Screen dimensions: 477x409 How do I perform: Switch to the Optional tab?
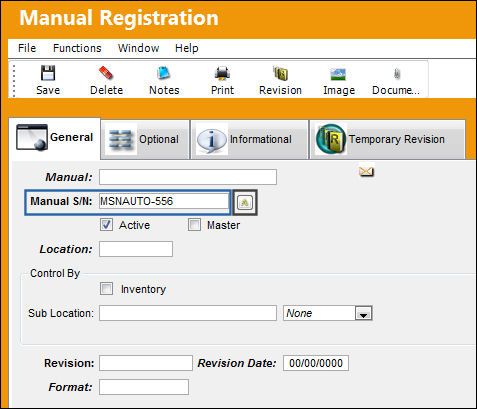[x=145, y=139]
